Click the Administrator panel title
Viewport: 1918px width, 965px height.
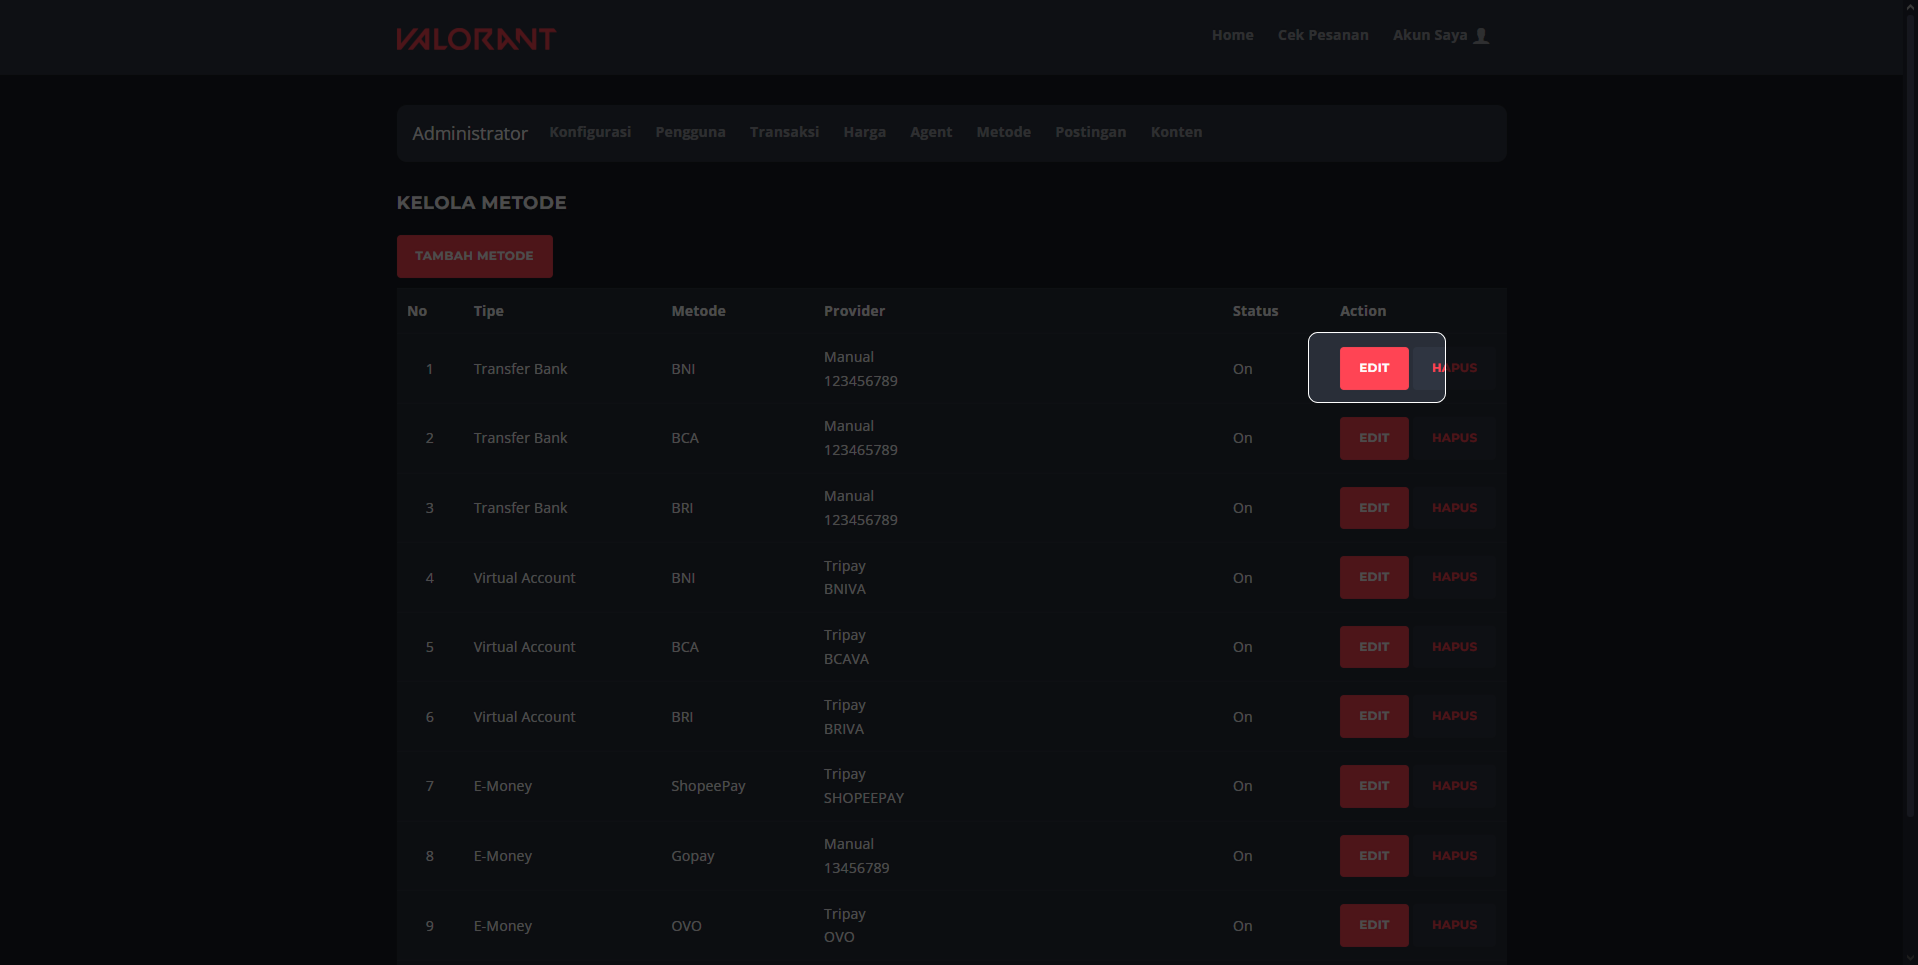pos(469,133)
